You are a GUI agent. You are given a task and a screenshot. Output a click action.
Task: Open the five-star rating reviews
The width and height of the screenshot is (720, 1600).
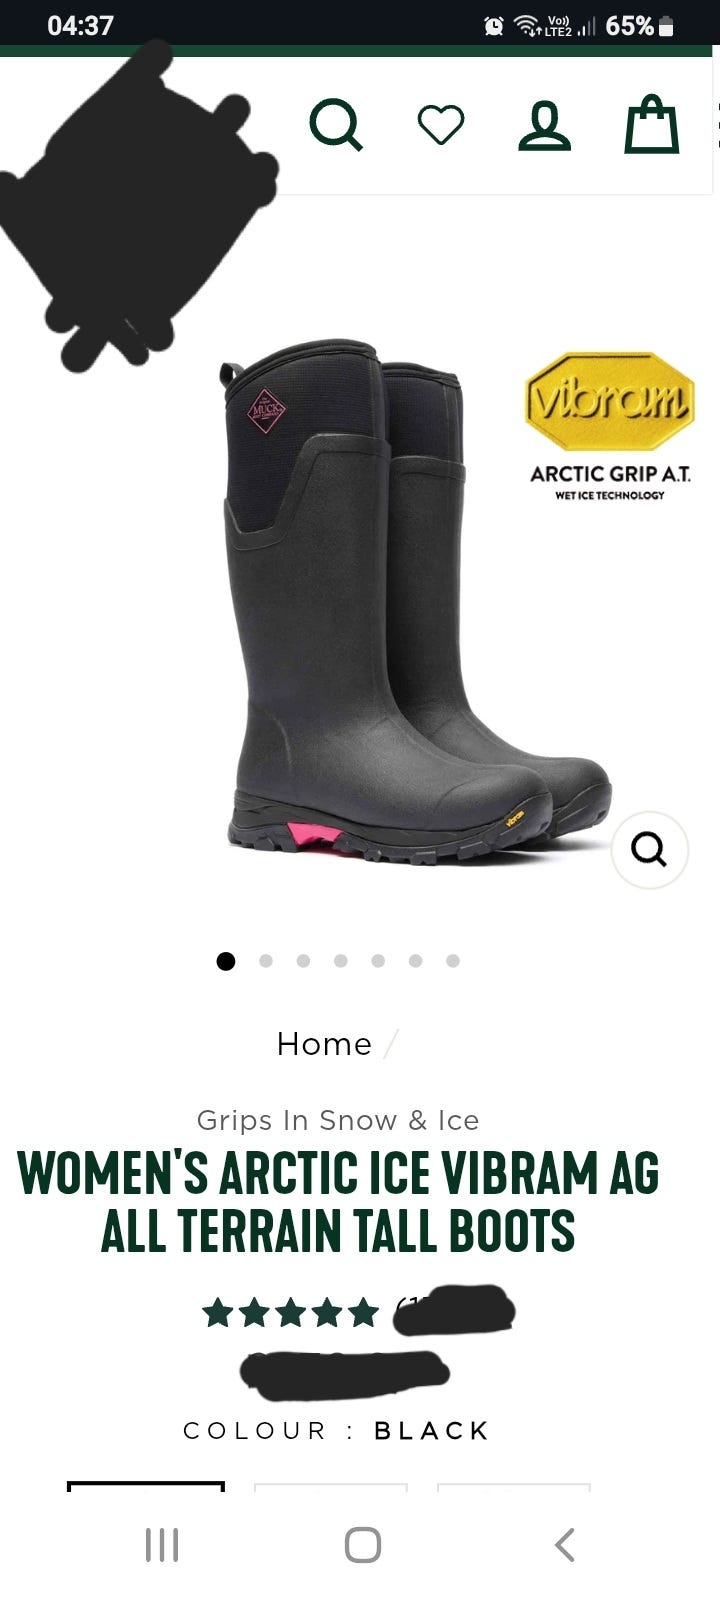click(291, 1312)
